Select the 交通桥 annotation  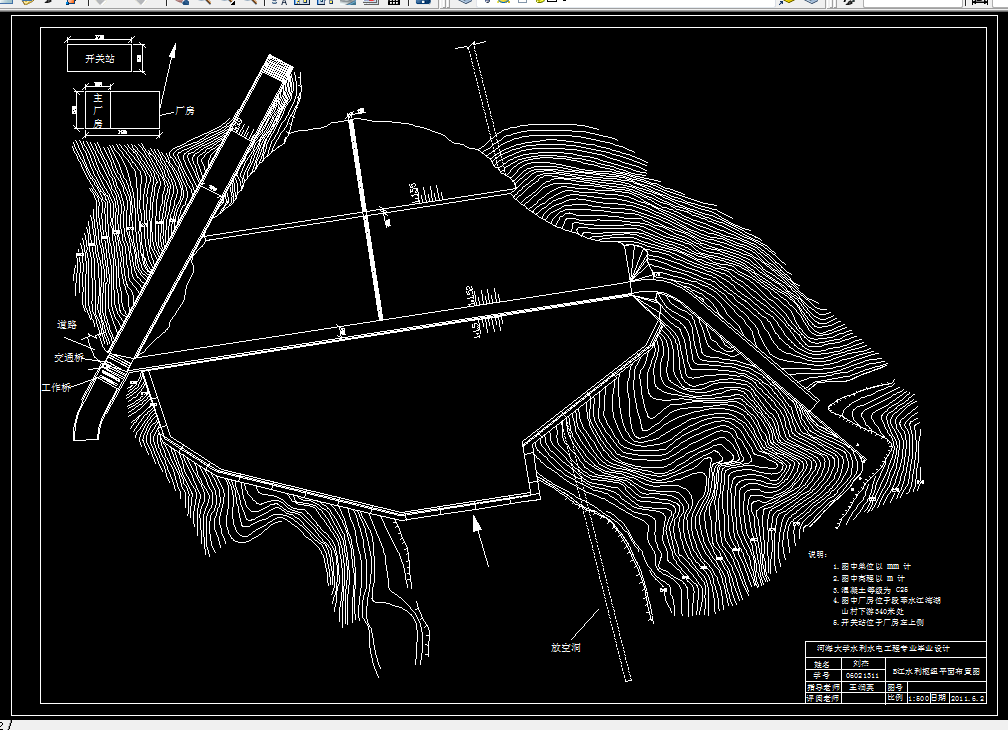[69, 357]
